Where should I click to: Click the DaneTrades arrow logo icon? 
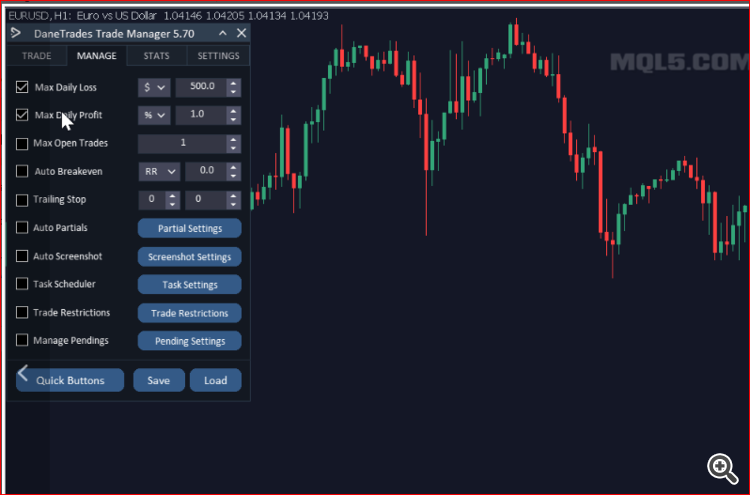[x=16, y=33]
